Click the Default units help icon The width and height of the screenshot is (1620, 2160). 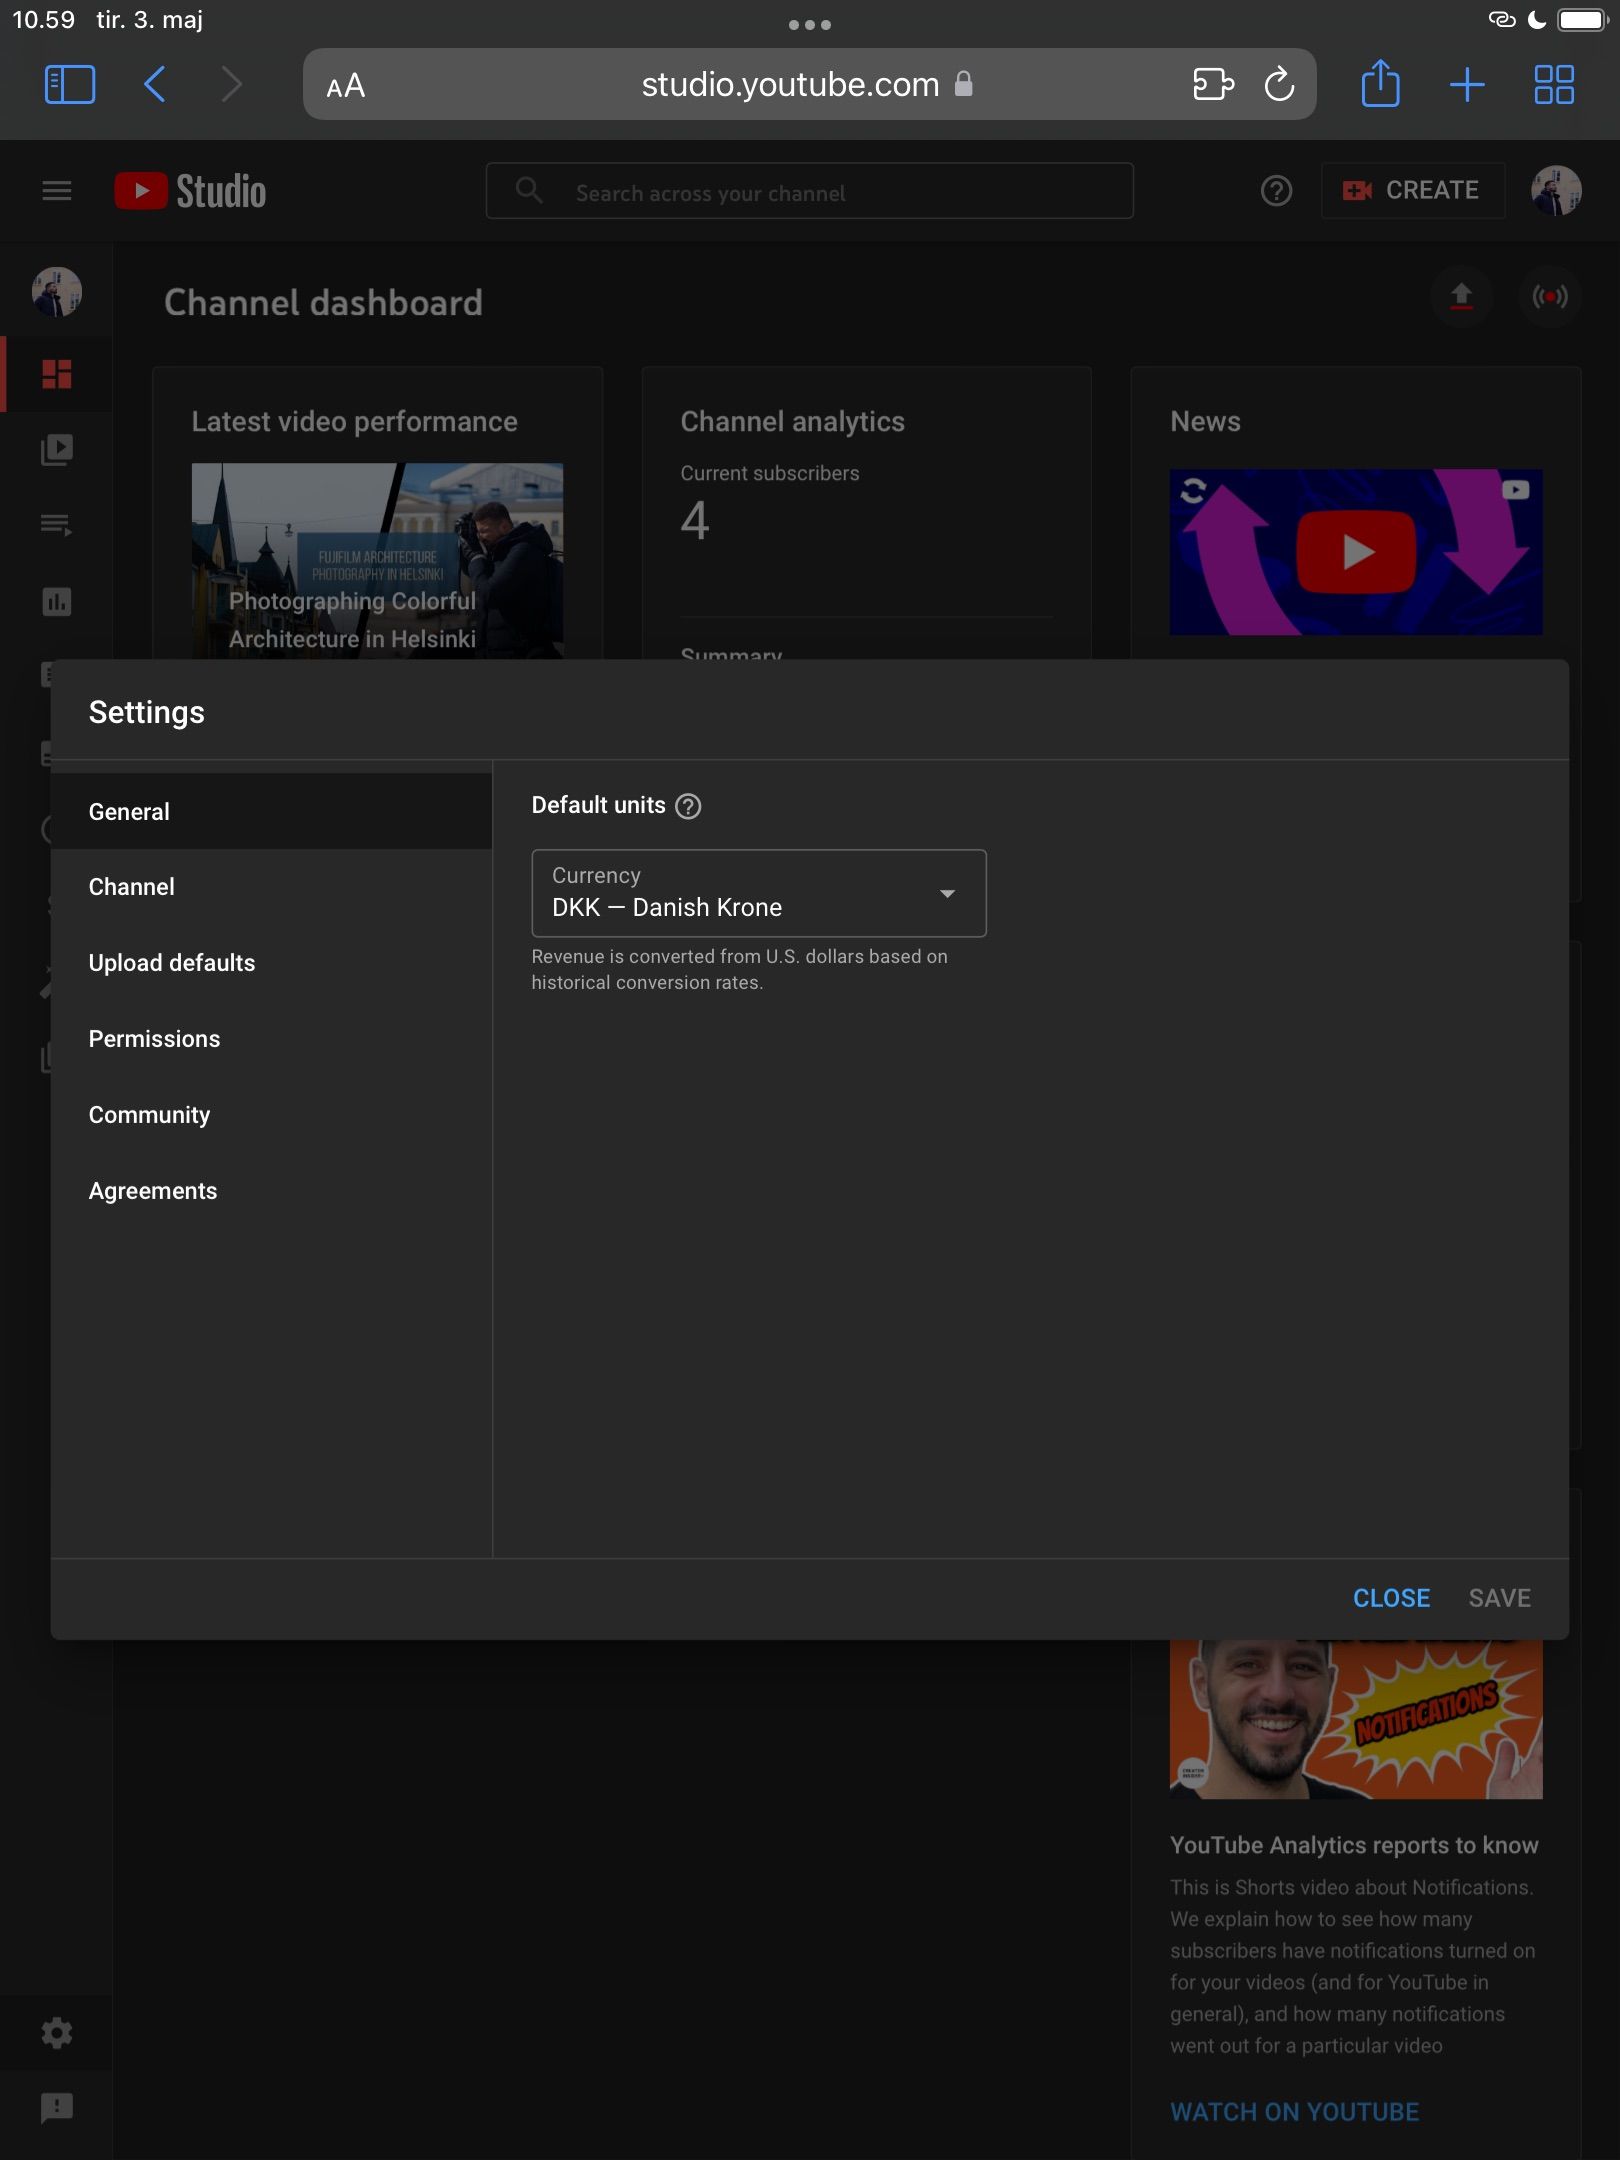pos(690,805)
